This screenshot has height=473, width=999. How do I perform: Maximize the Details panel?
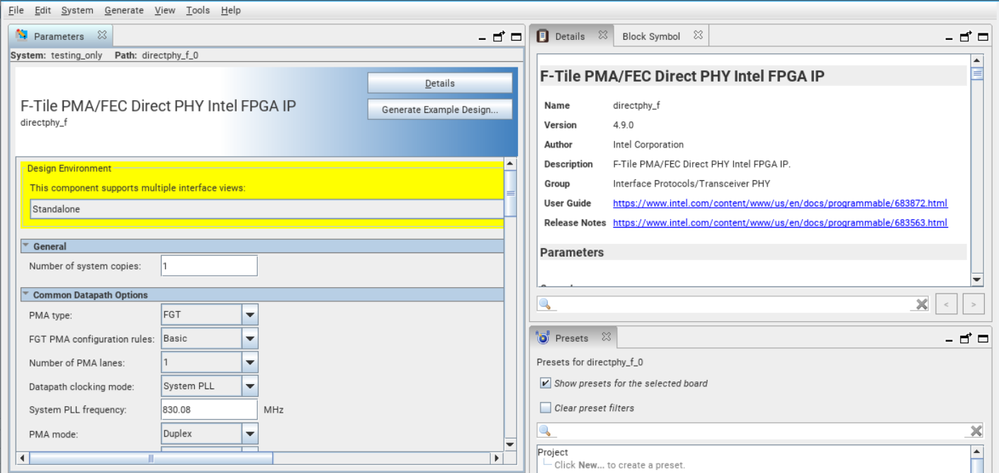[x=983, y=37]
